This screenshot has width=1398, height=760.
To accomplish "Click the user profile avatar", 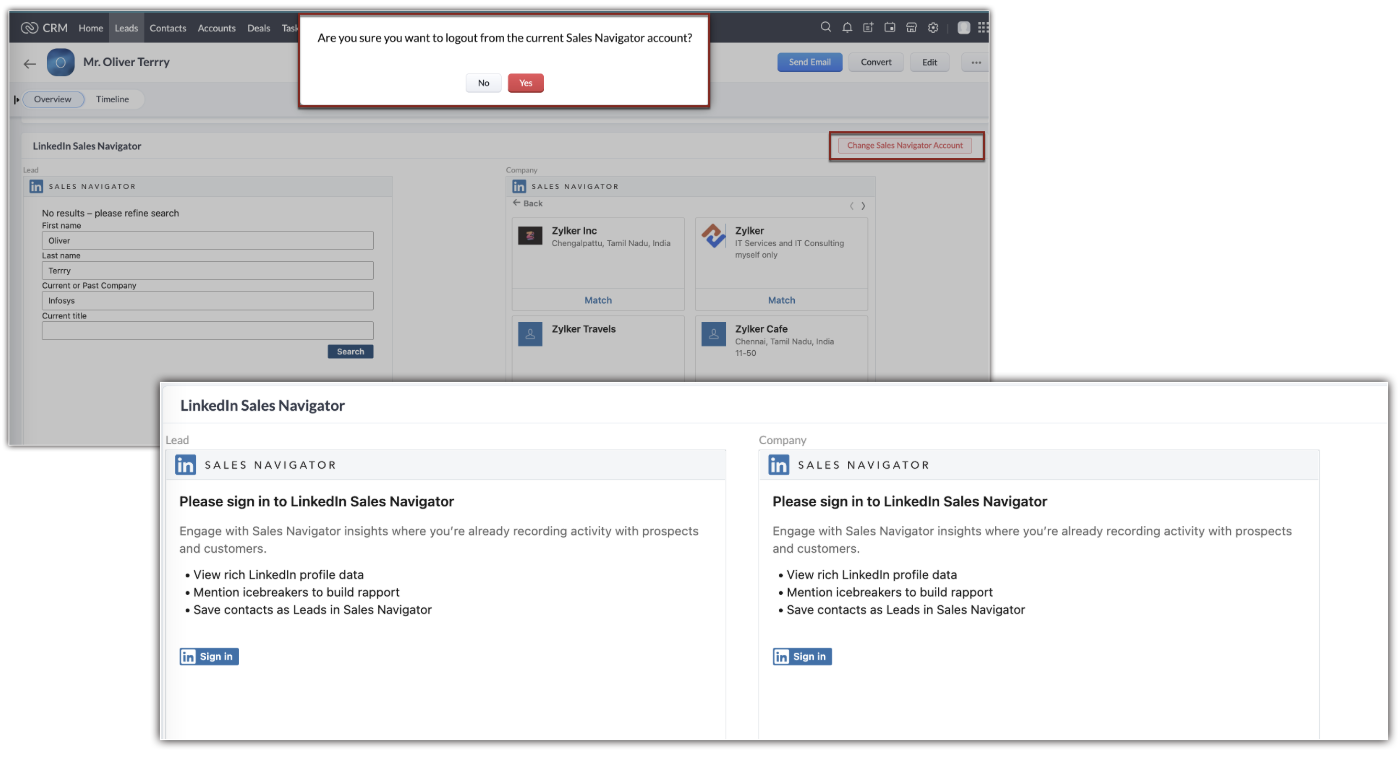I will point(963,28).
